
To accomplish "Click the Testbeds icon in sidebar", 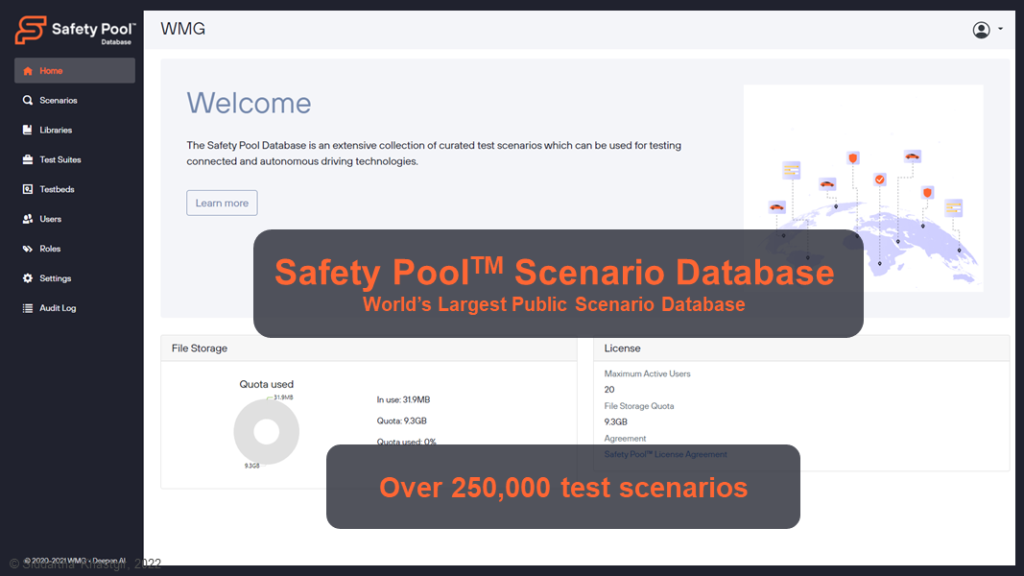I will [27, 189].
